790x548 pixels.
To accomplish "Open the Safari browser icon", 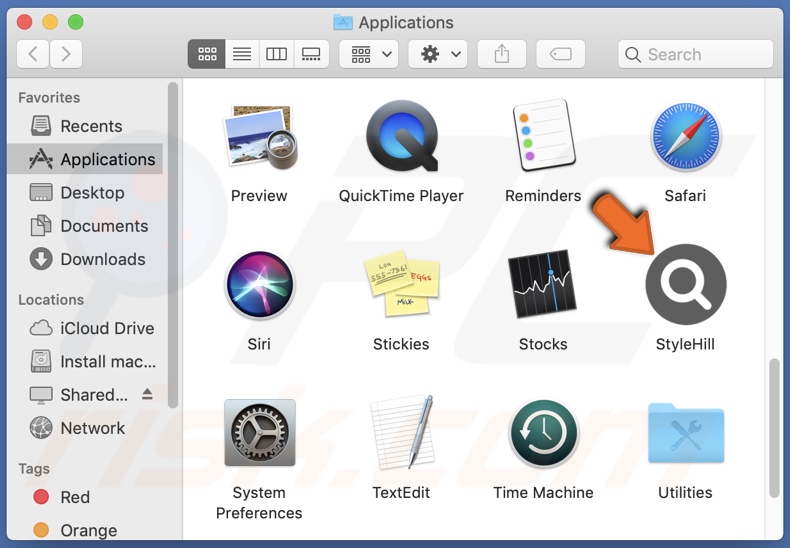I will coord(685,136).
